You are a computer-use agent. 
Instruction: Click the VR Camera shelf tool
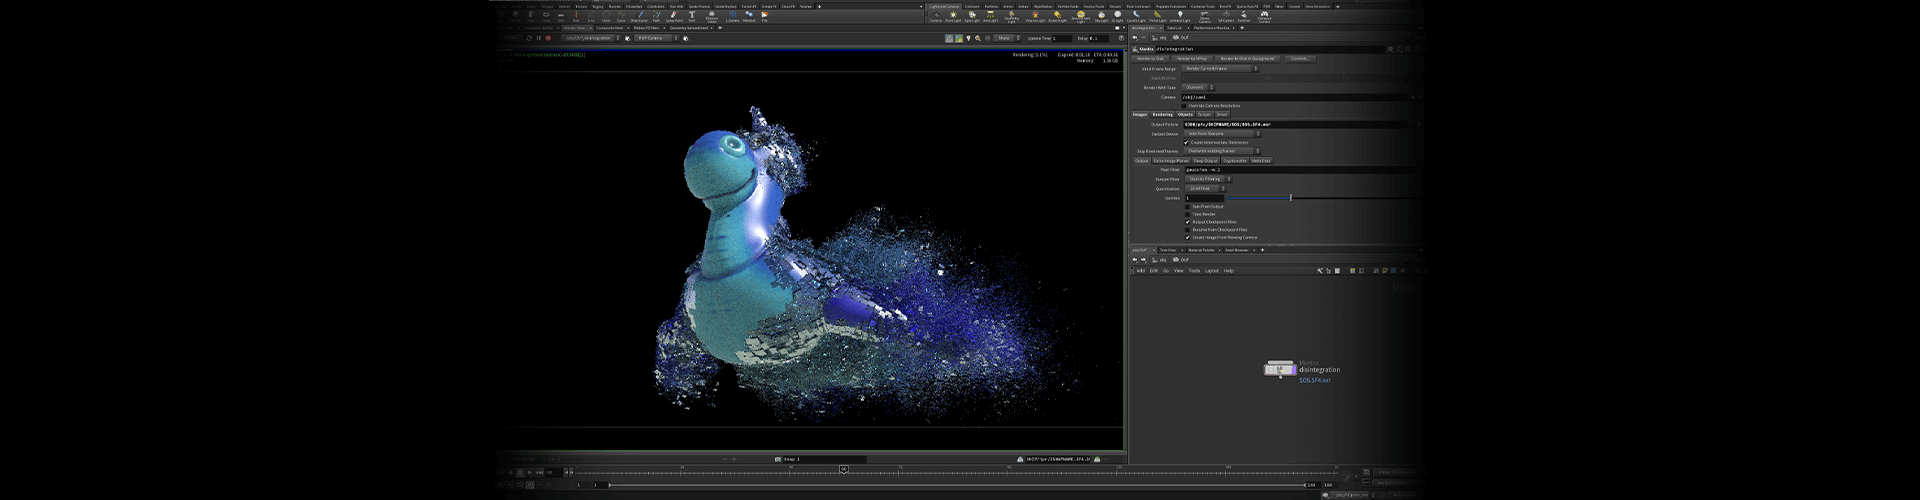point(1226,16)
